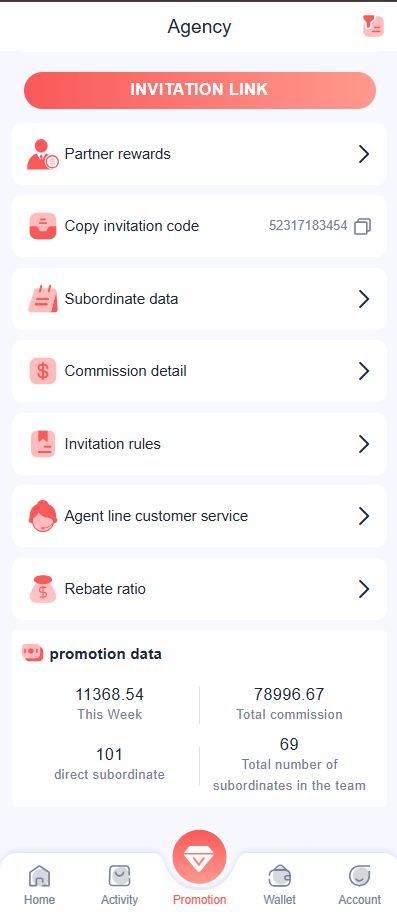
Task: Expand the Rebate ratio chevron
Action: pyautogui.click(x=364, y=589)
